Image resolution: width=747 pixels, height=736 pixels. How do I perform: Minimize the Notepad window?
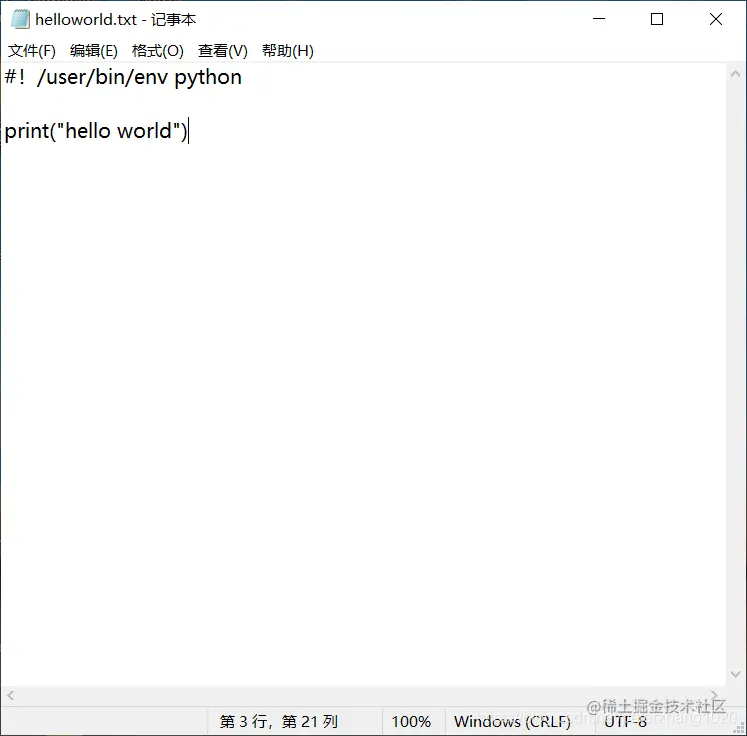(x=599, y=19)
